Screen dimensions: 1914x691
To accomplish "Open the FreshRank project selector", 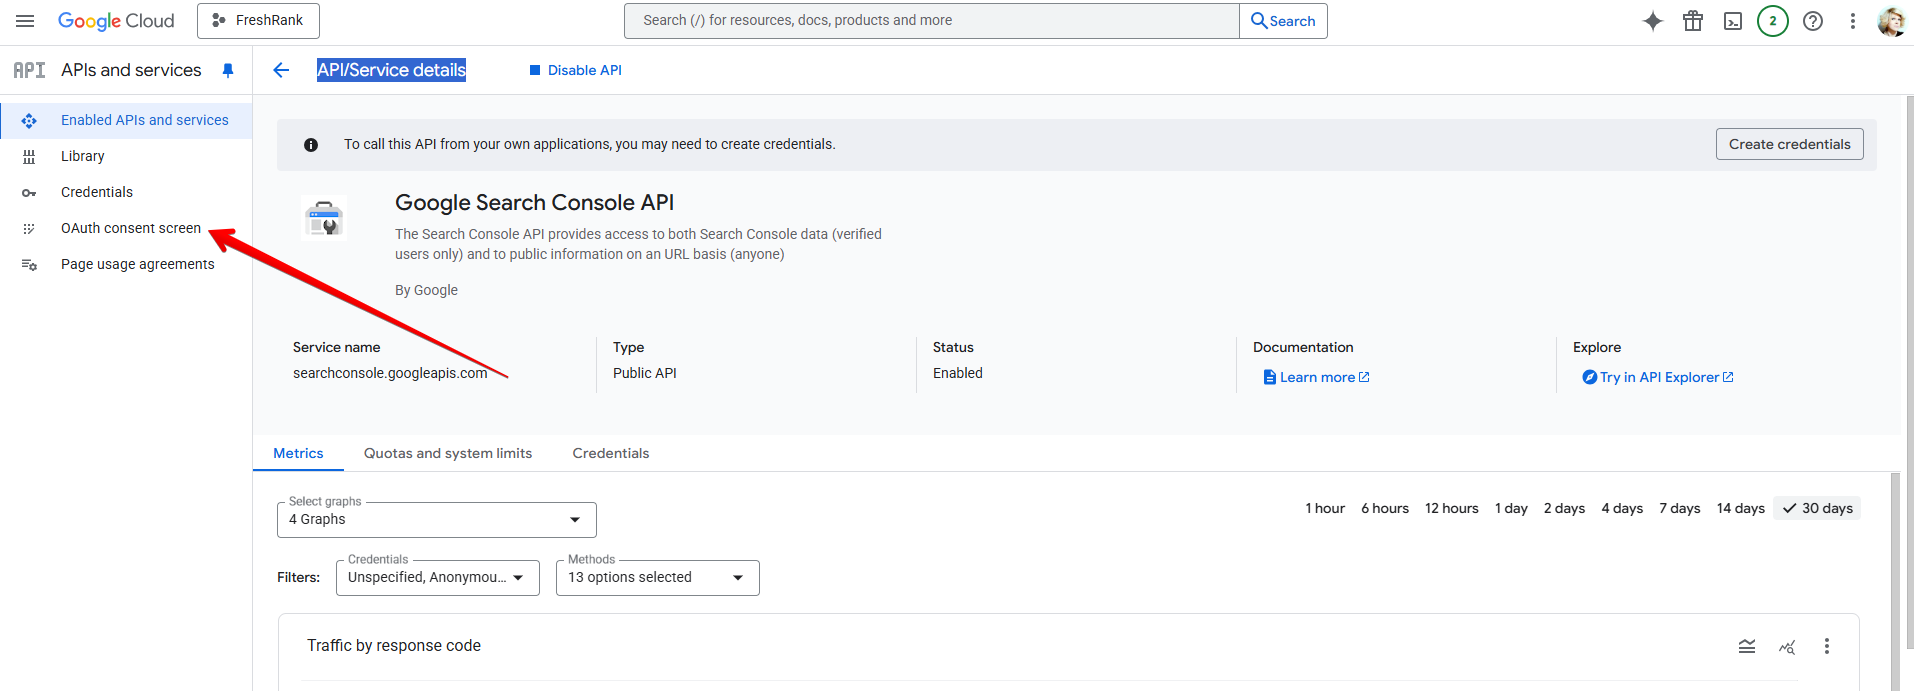I will click(258, 21).
